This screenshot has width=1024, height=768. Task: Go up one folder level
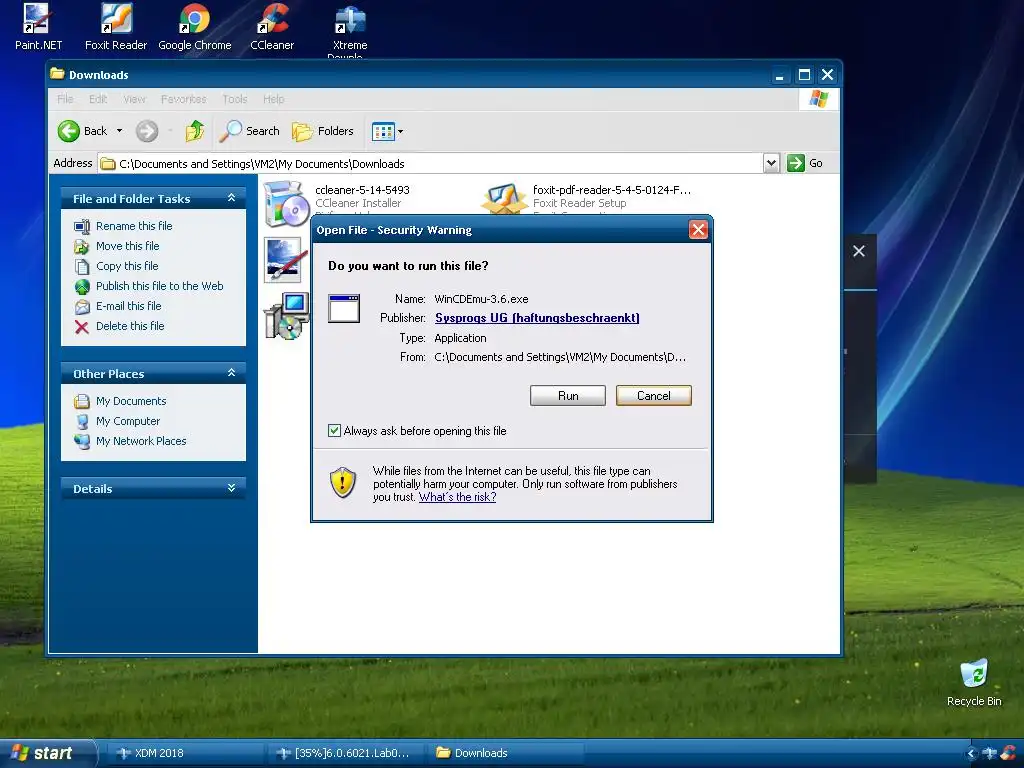pyautogui.click(x=195, y=131)
